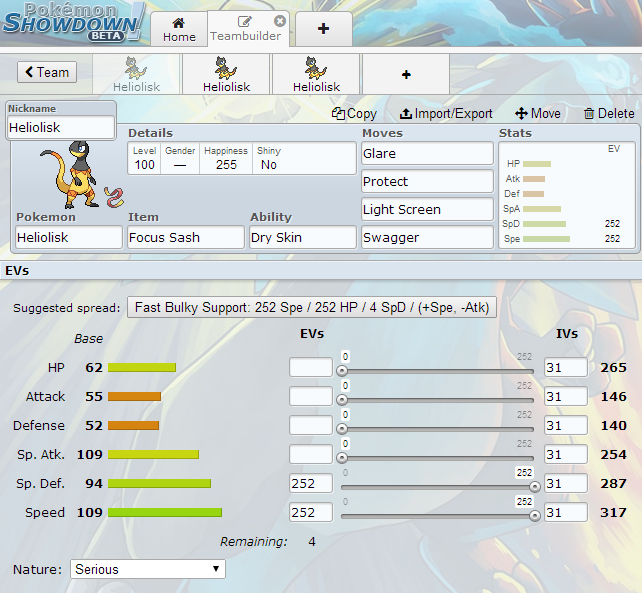Click the Focus Sash item icon
This screenshot has width=642, height=593.
click(x=114, y=197)
